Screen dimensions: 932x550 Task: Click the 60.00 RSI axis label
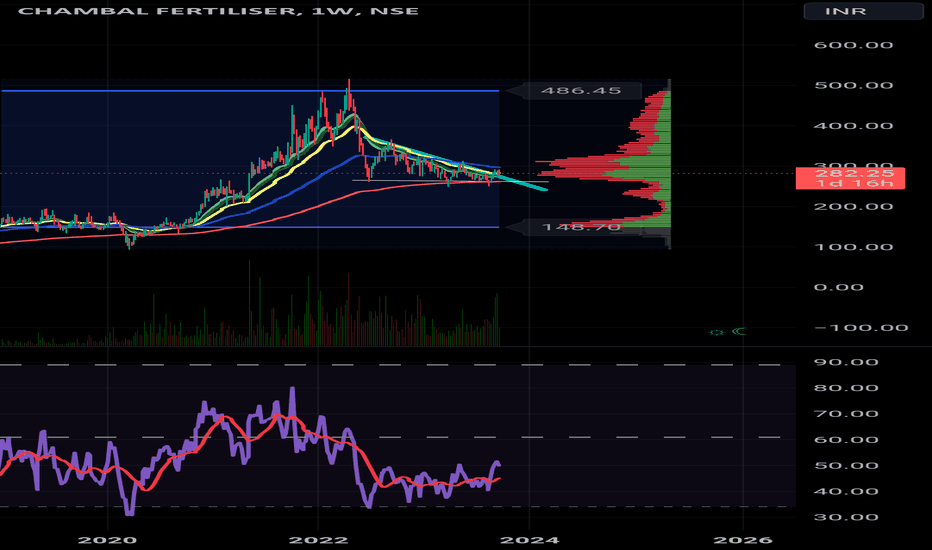point(846,440)
